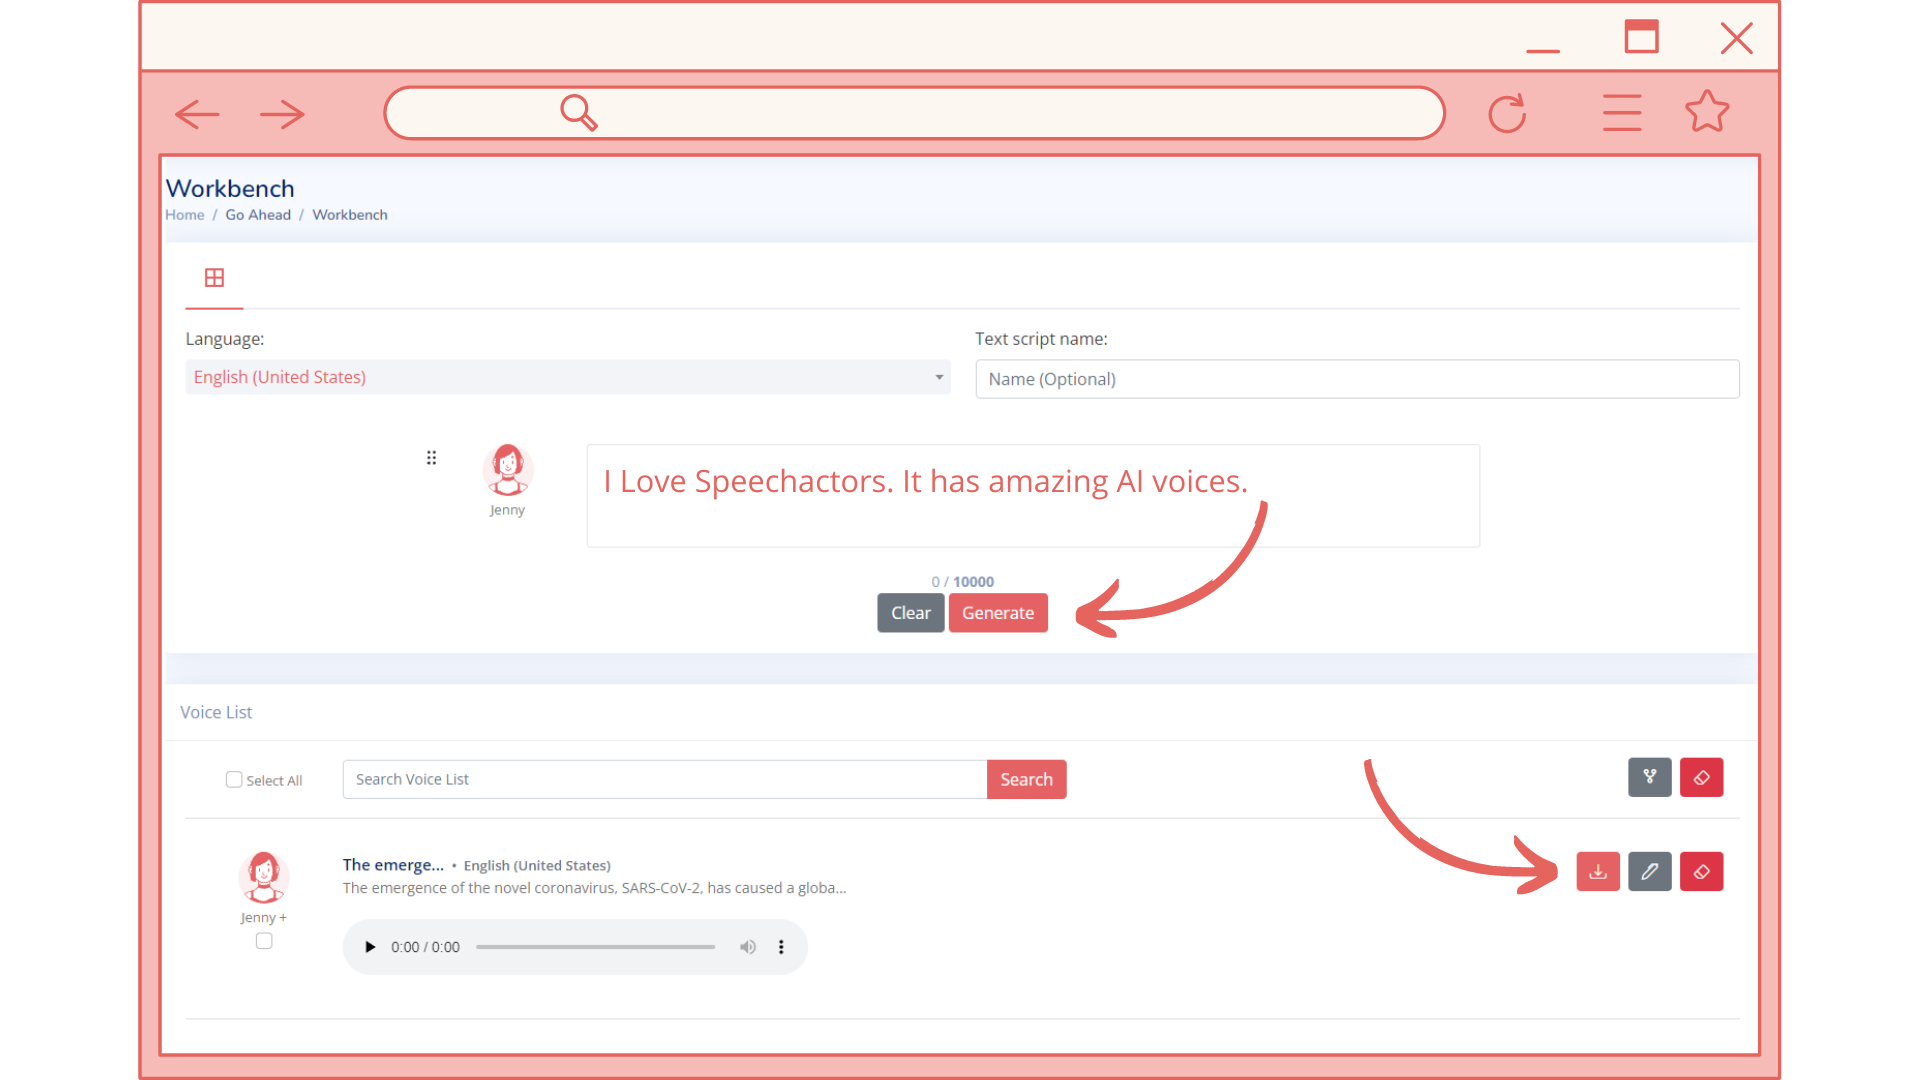Click the red diamond icon in Voice List toolbar

(1701, 777)
